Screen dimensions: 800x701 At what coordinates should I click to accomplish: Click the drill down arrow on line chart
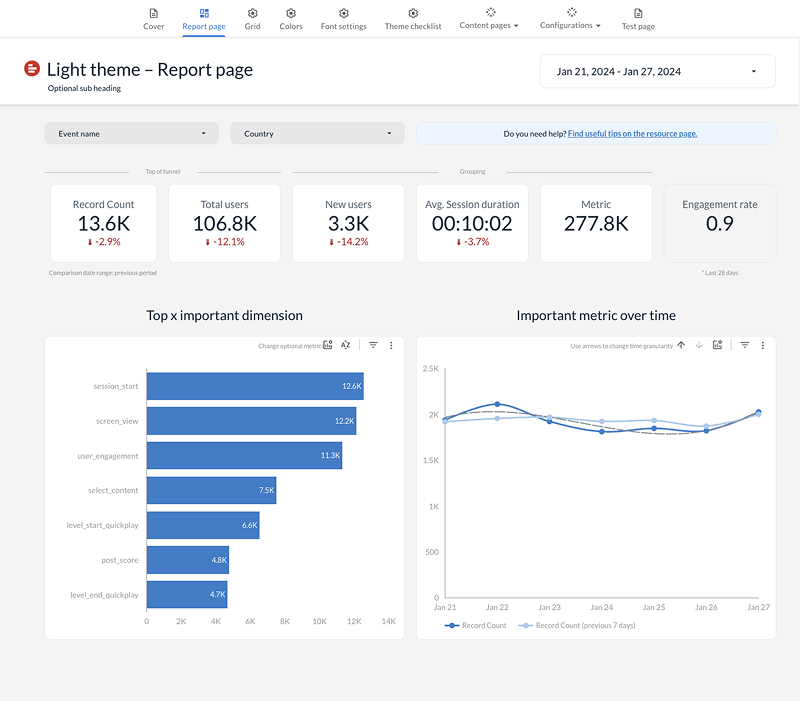point(699,345)
